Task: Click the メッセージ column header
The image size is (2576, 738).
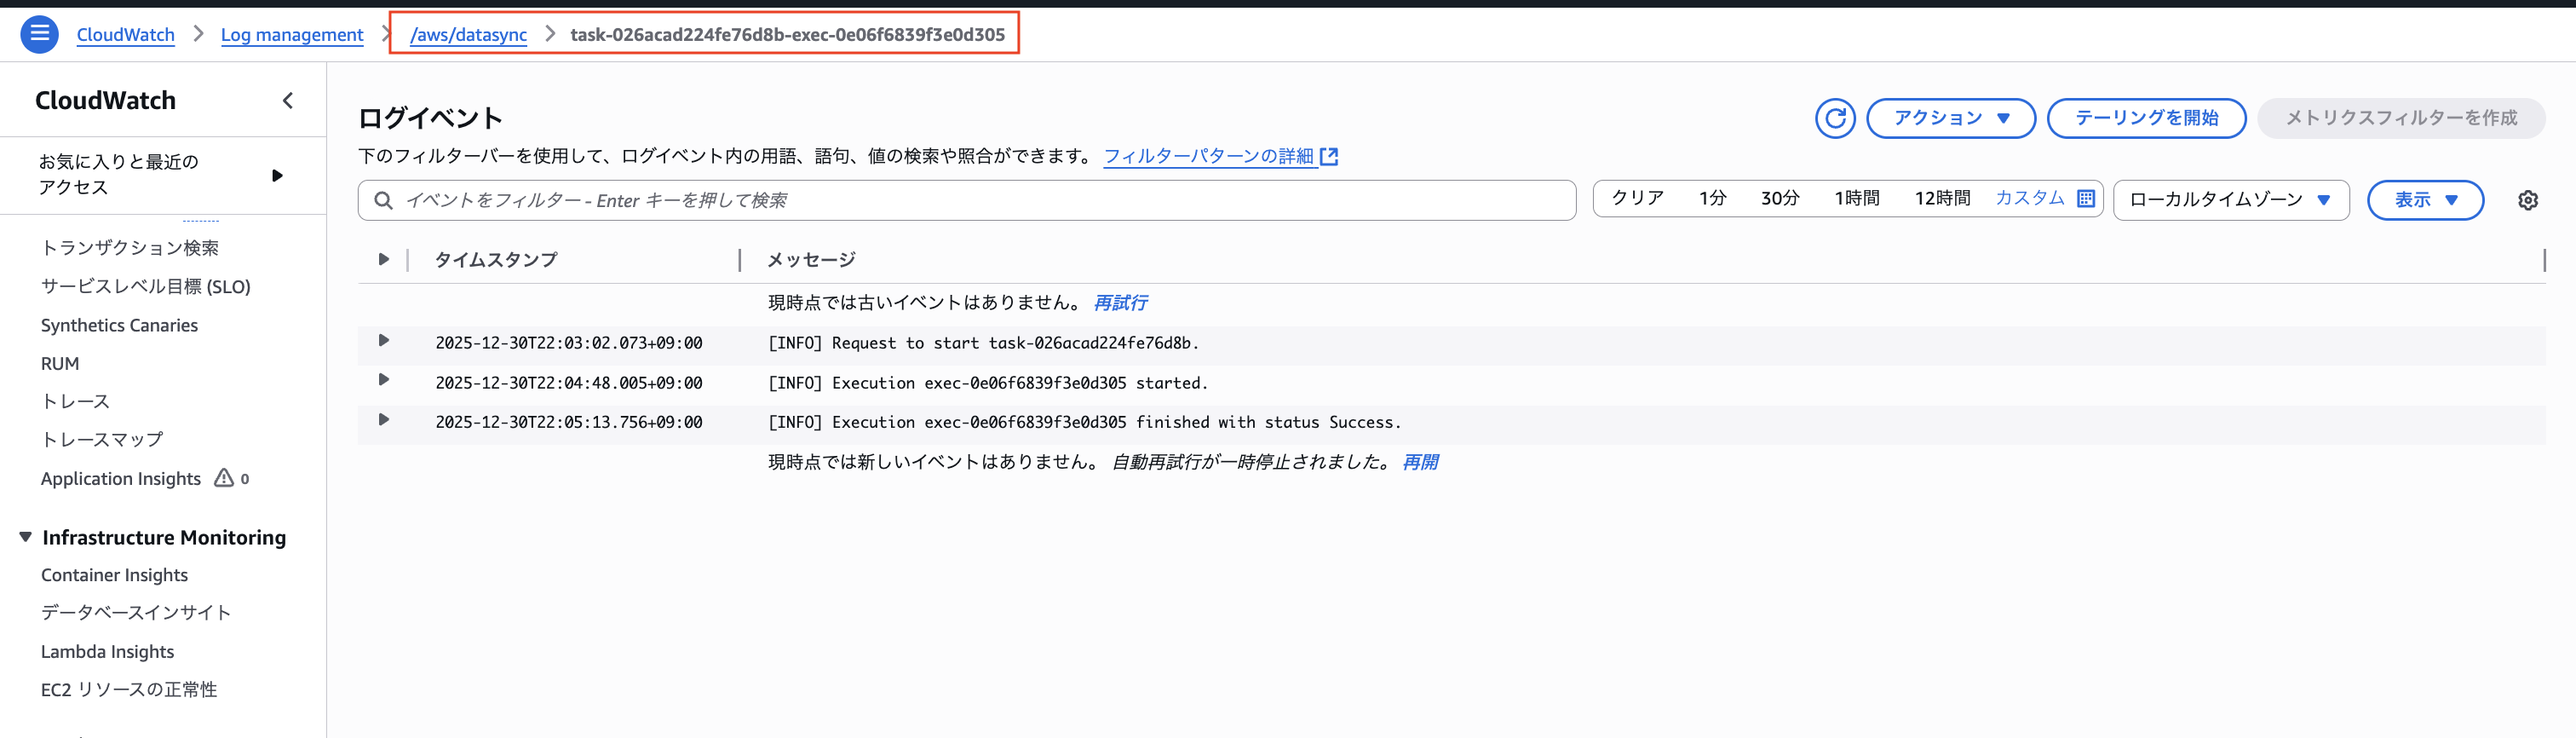Action: point(811,259)
